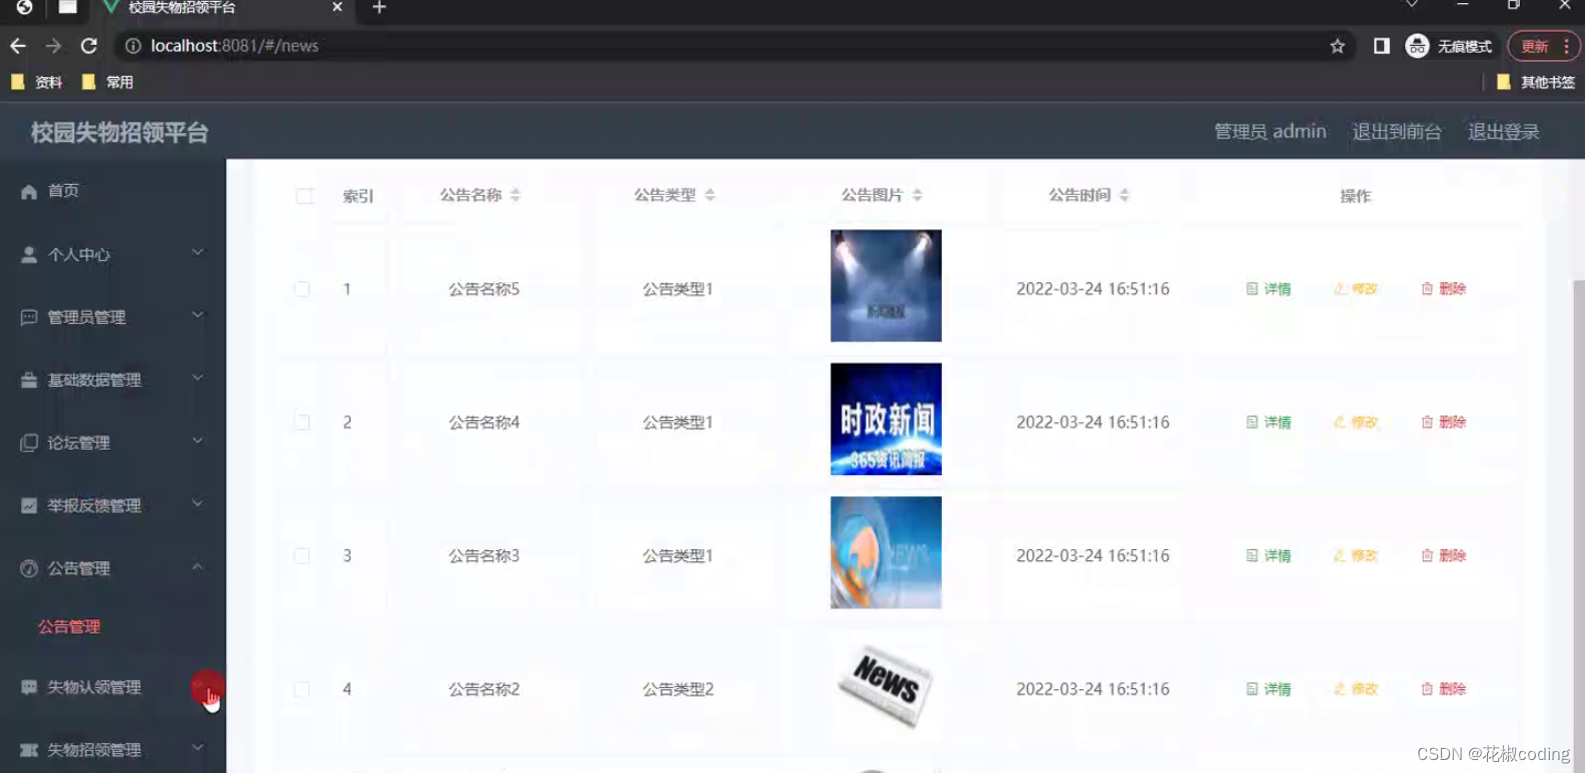Click 公告类型2 cell in row 4
This screenshot has width=1585, height=773.
click(x=678, y=689)
